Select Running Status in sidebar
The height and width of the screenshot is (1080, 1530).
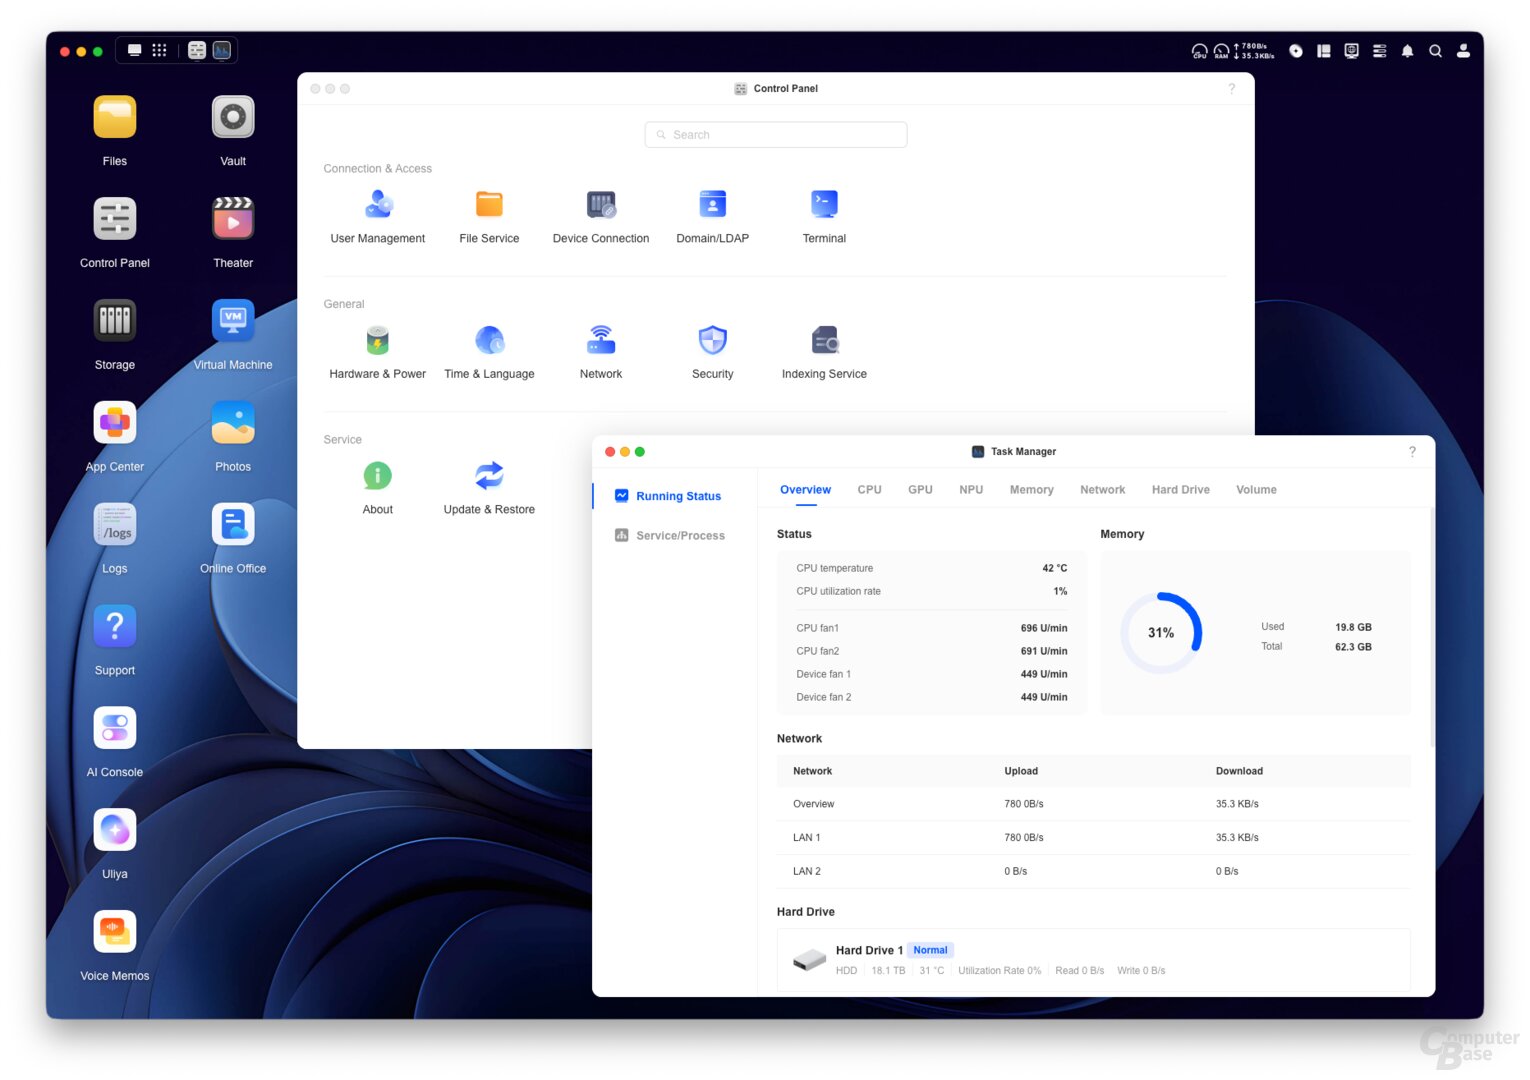[x=678, y=496]
